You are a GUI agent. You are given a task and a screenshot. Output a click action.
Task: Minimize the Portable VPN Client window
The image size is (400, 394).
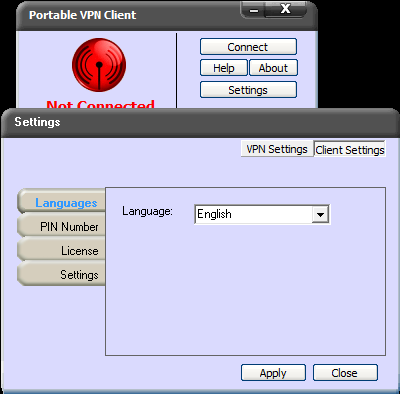pos(253,10)
